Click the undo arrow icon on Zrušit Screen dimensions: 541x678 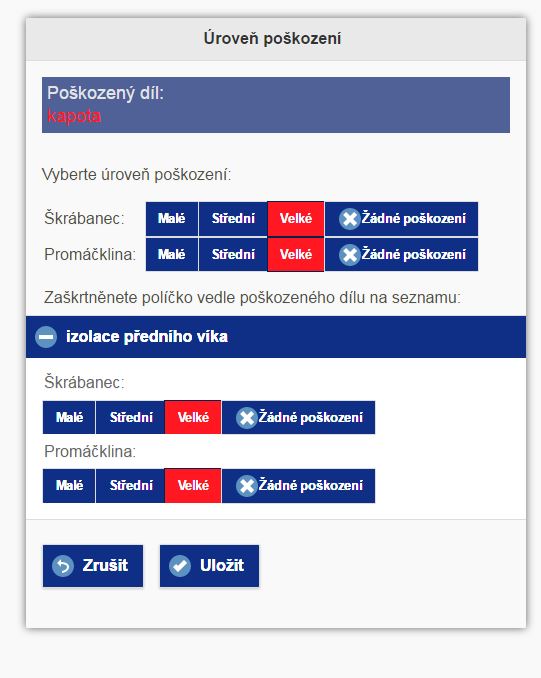coord(63,566)
